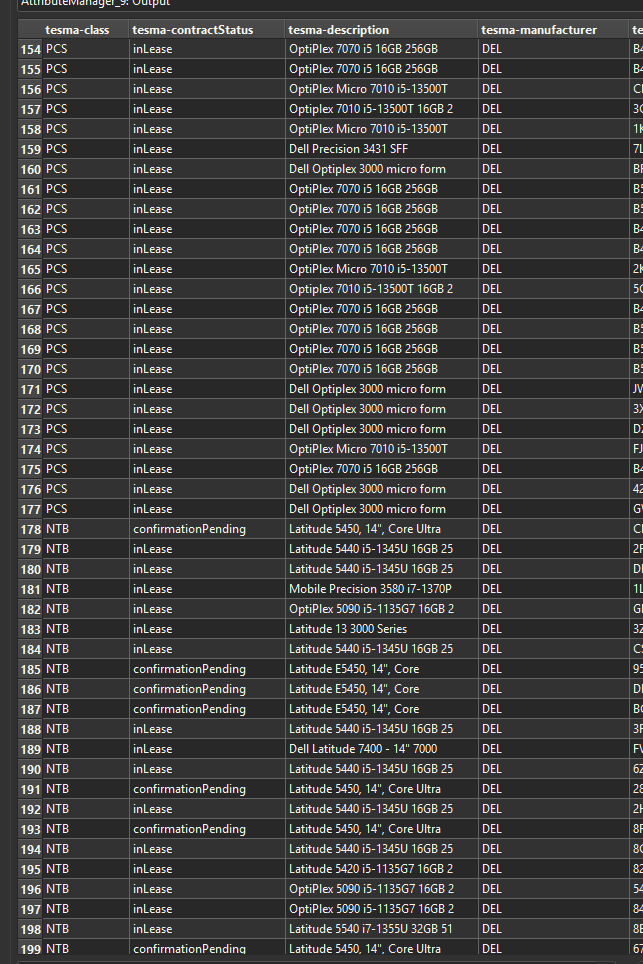Image resolution: width=643 pixels, height=964 pixels.
Task: Click the tesma-class column header
Action: tap(77, 30)
